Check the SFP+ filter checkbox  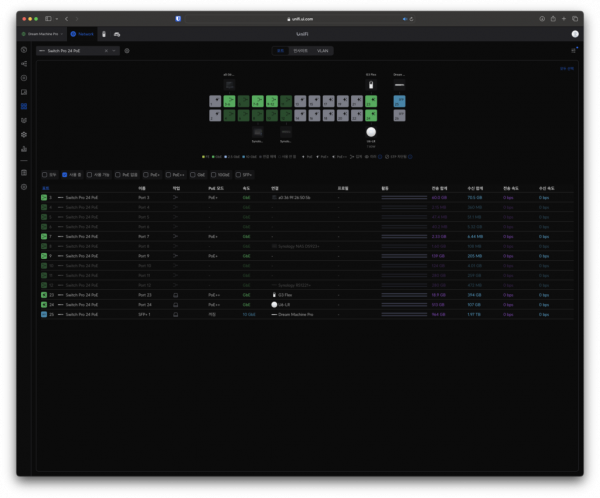coord(239,174)
